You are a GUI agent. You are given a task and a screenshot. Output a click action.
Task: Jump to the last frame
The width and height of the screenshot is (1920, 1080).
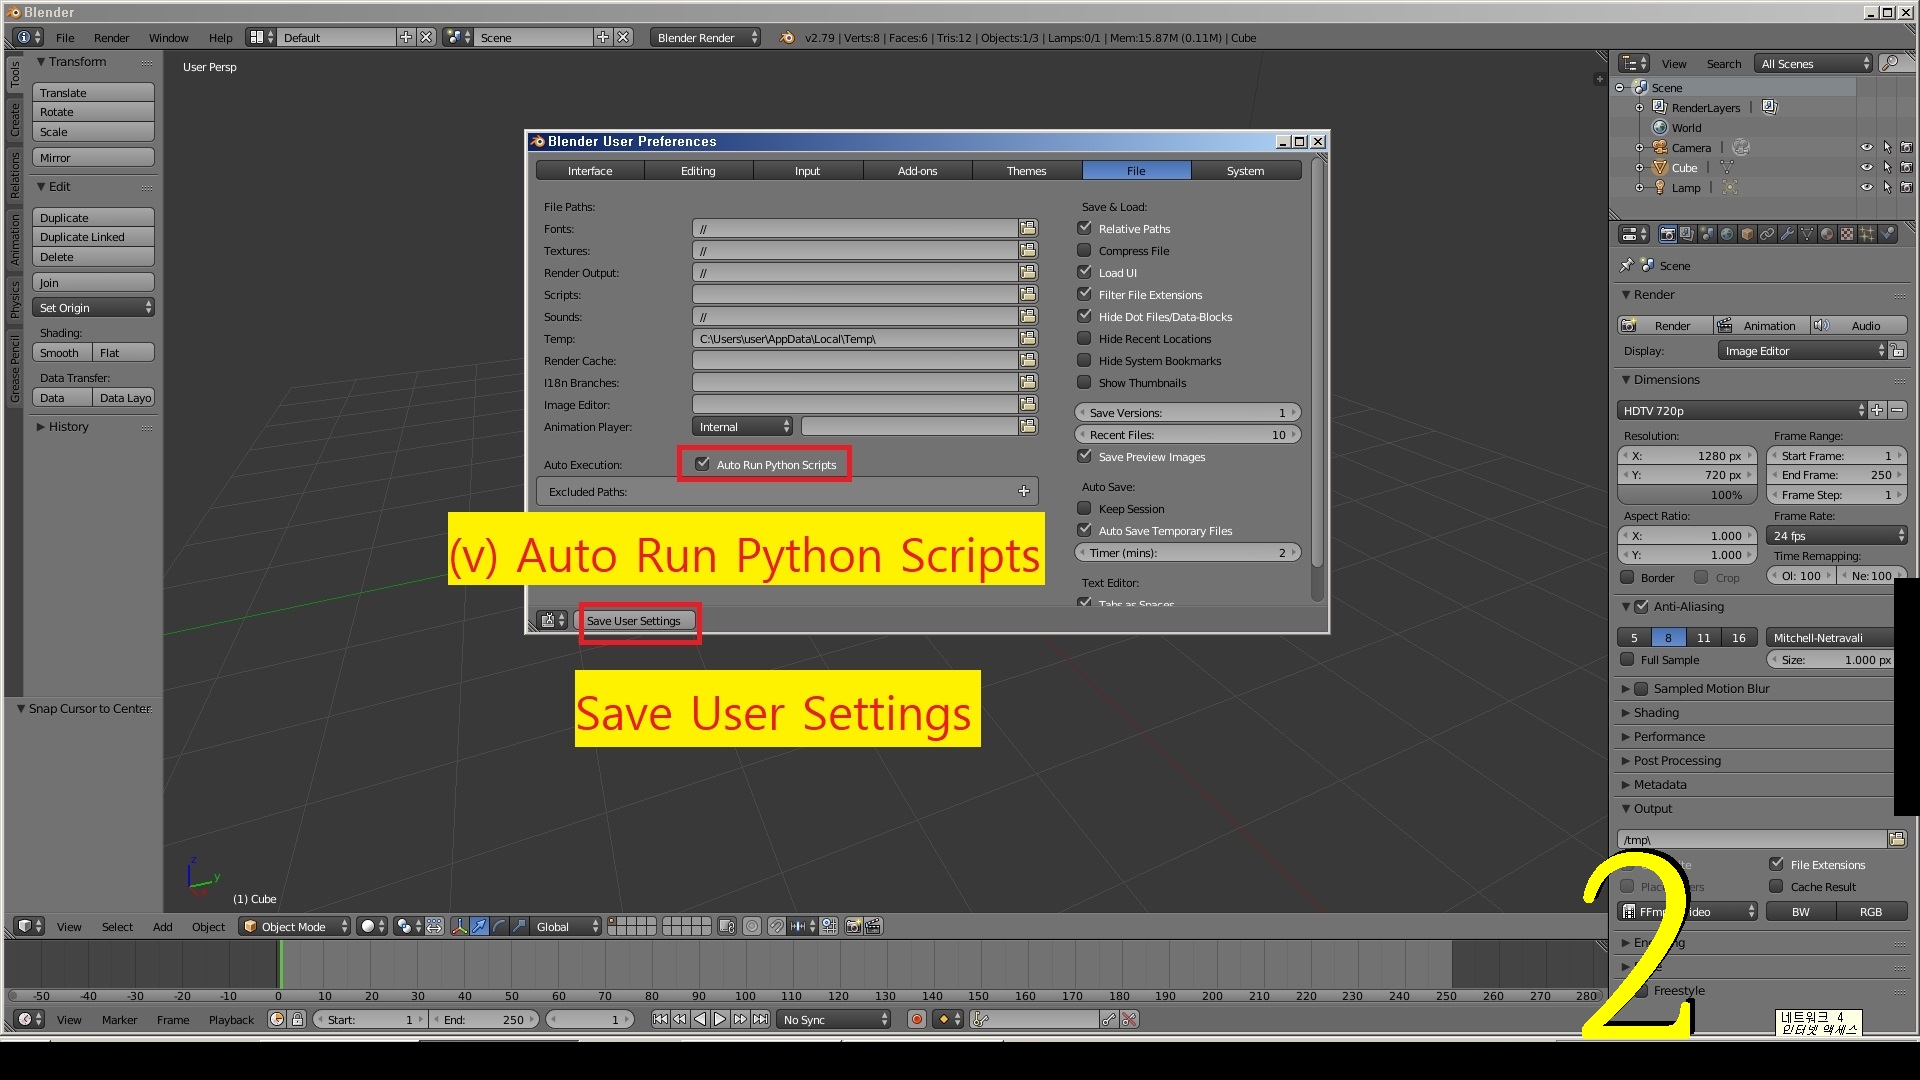click(x=761, y=1019)
